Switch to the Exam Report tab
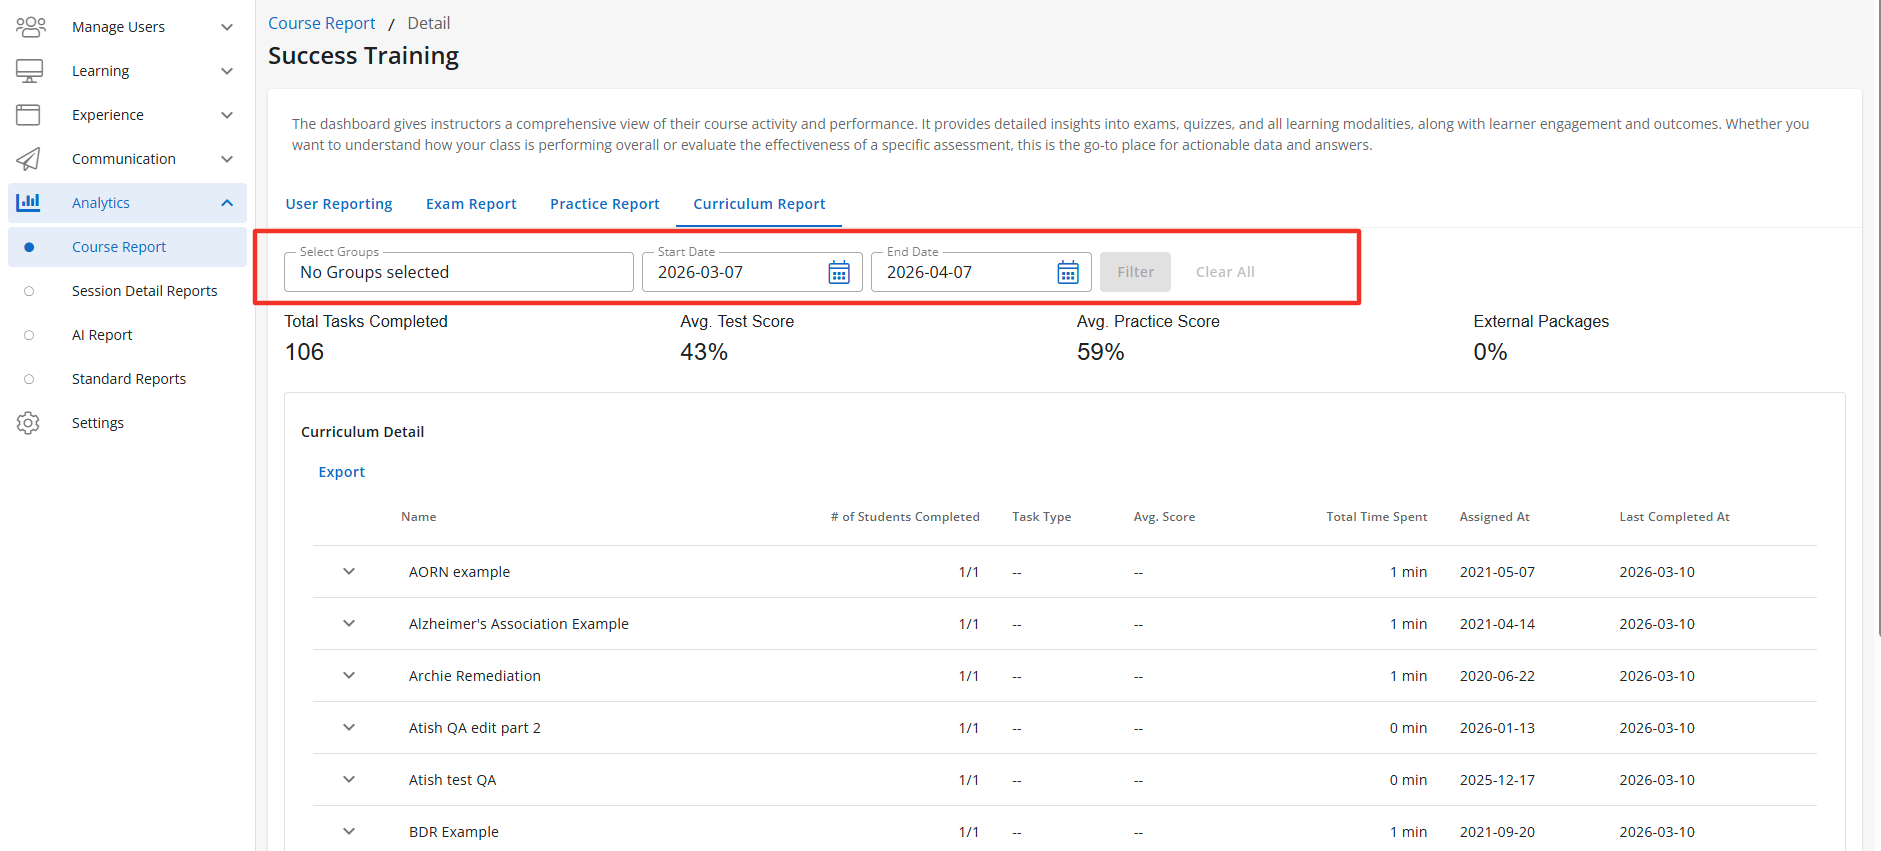Image resolution: width=1881 pixels, height=851 pixels. click(x=471, y=204)
